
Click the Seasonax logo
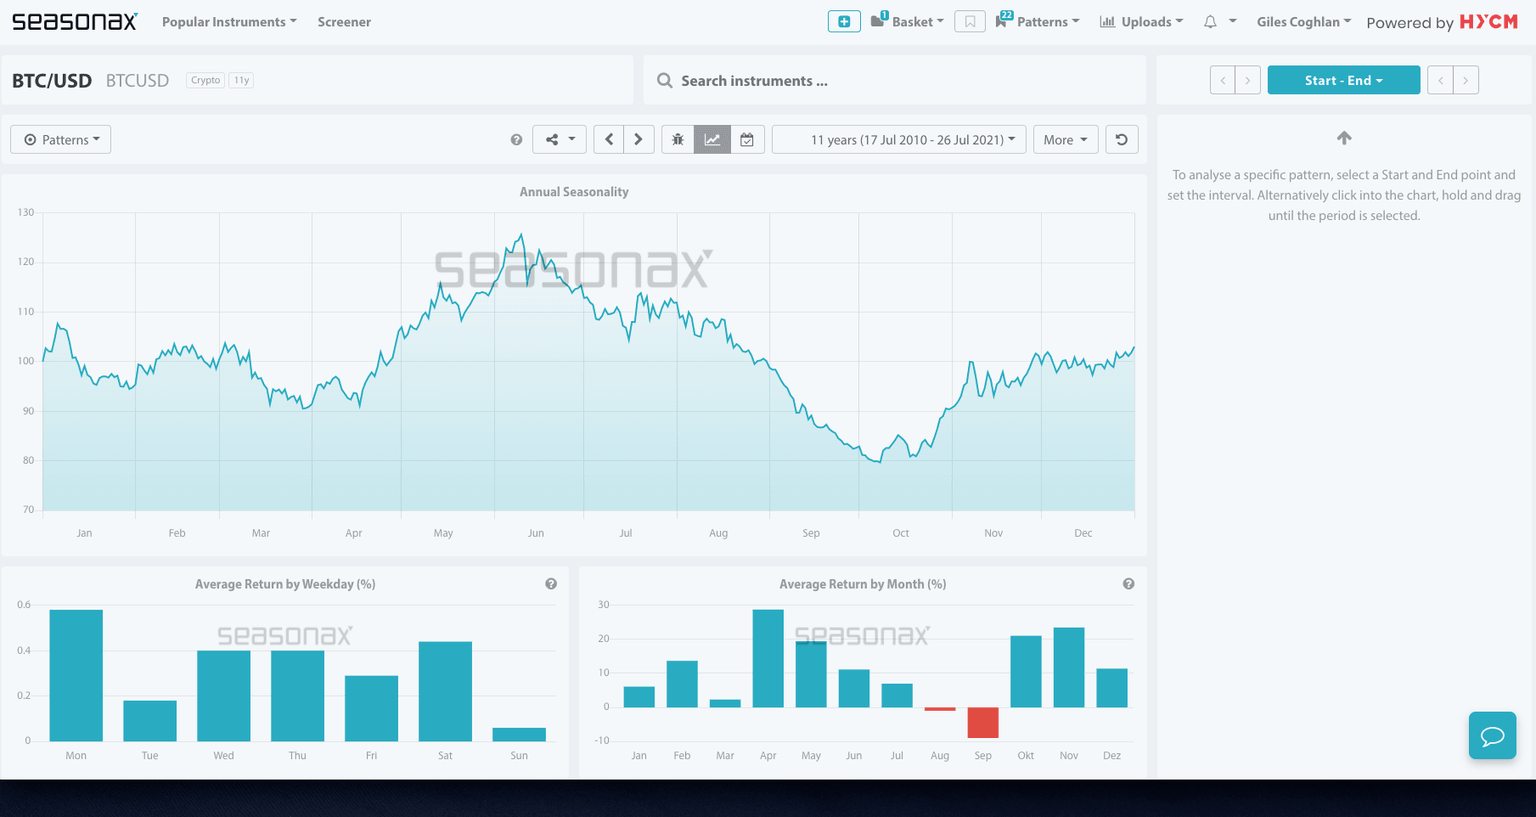pyautogui.click(x=74, y=21)
